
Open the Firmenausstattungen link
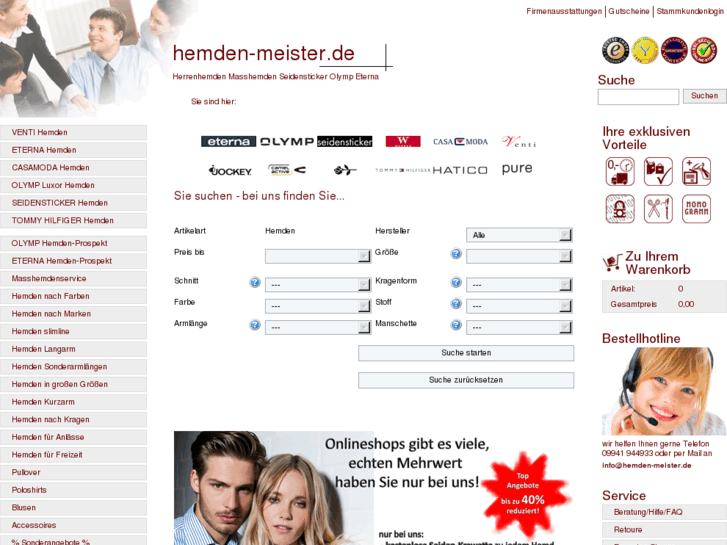tap(564, 11)
